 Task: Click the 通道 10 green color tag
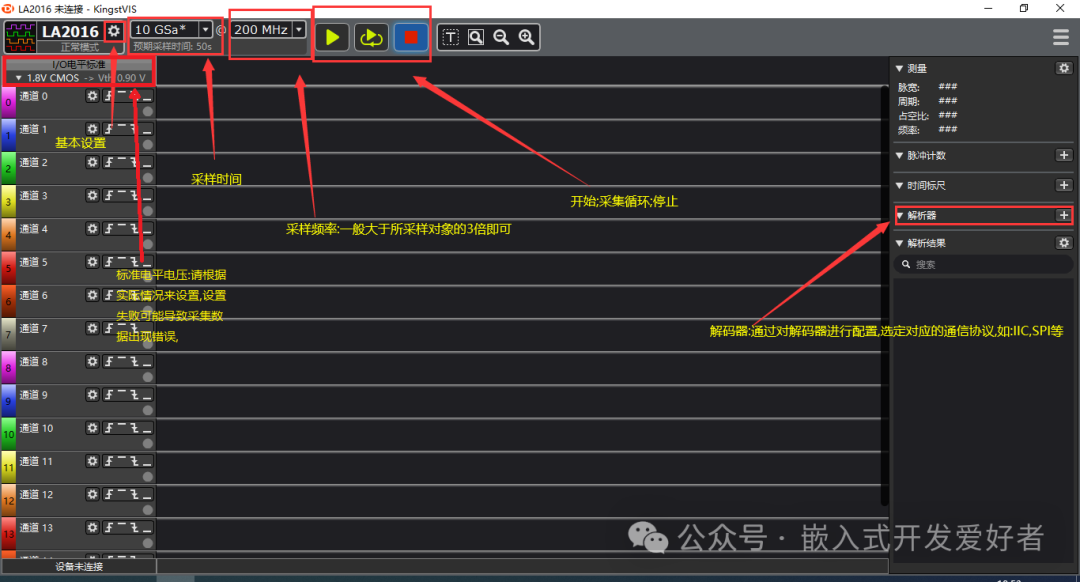(8, 433)
